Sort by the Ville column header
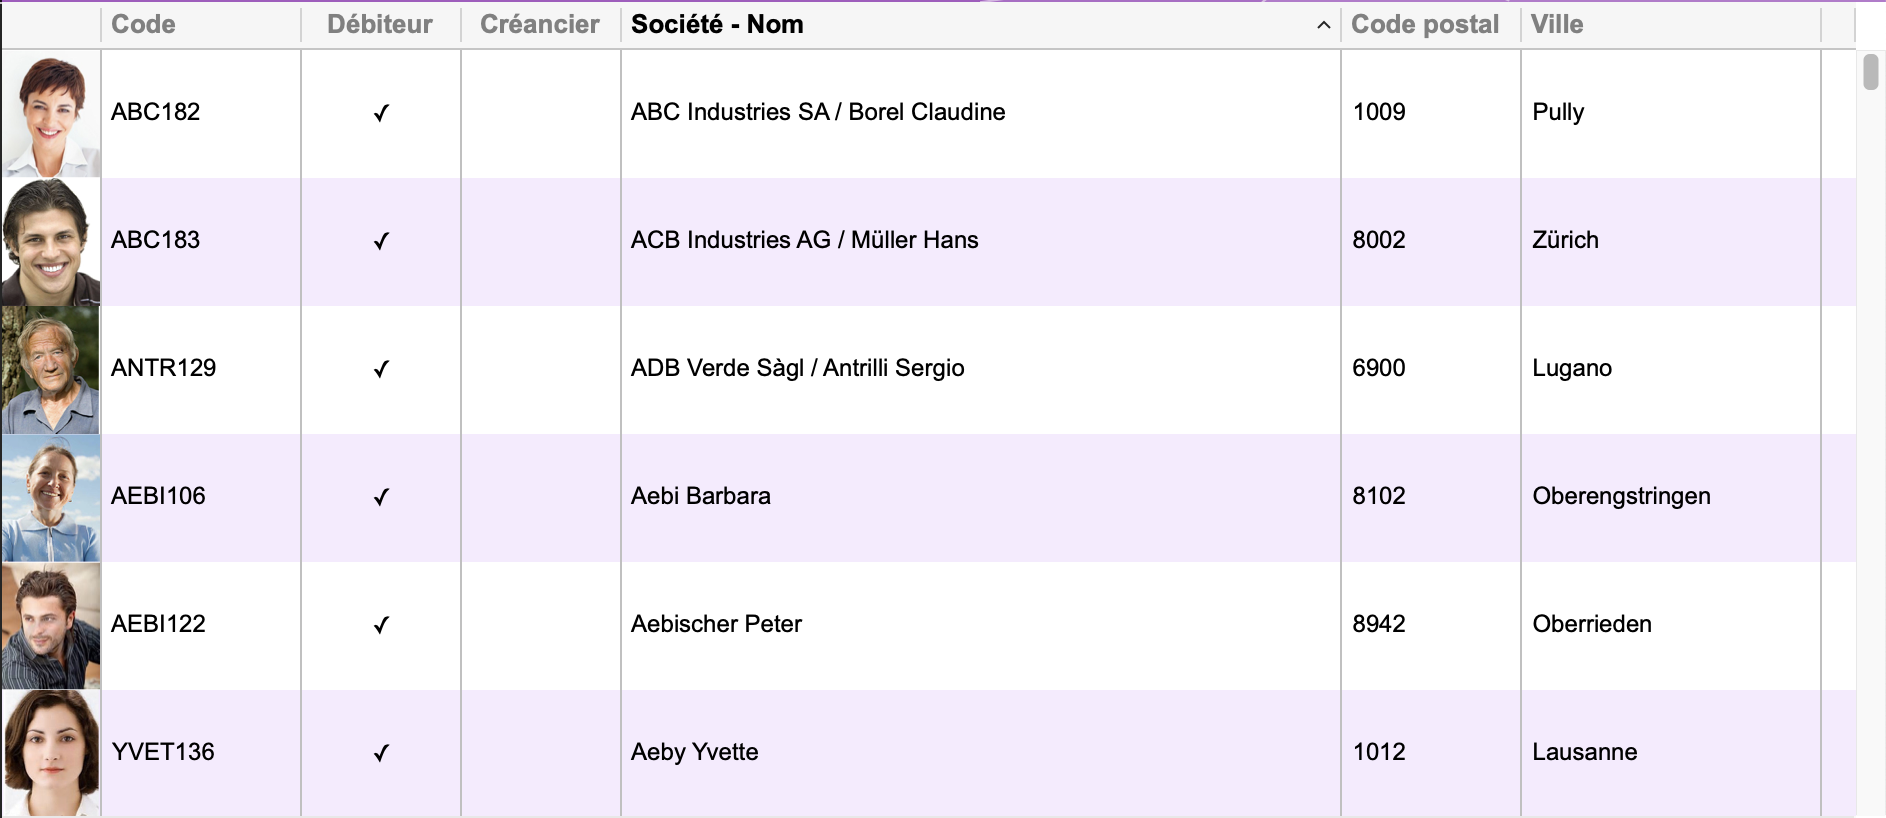 pyautogui.click(x=1557, y=24)
